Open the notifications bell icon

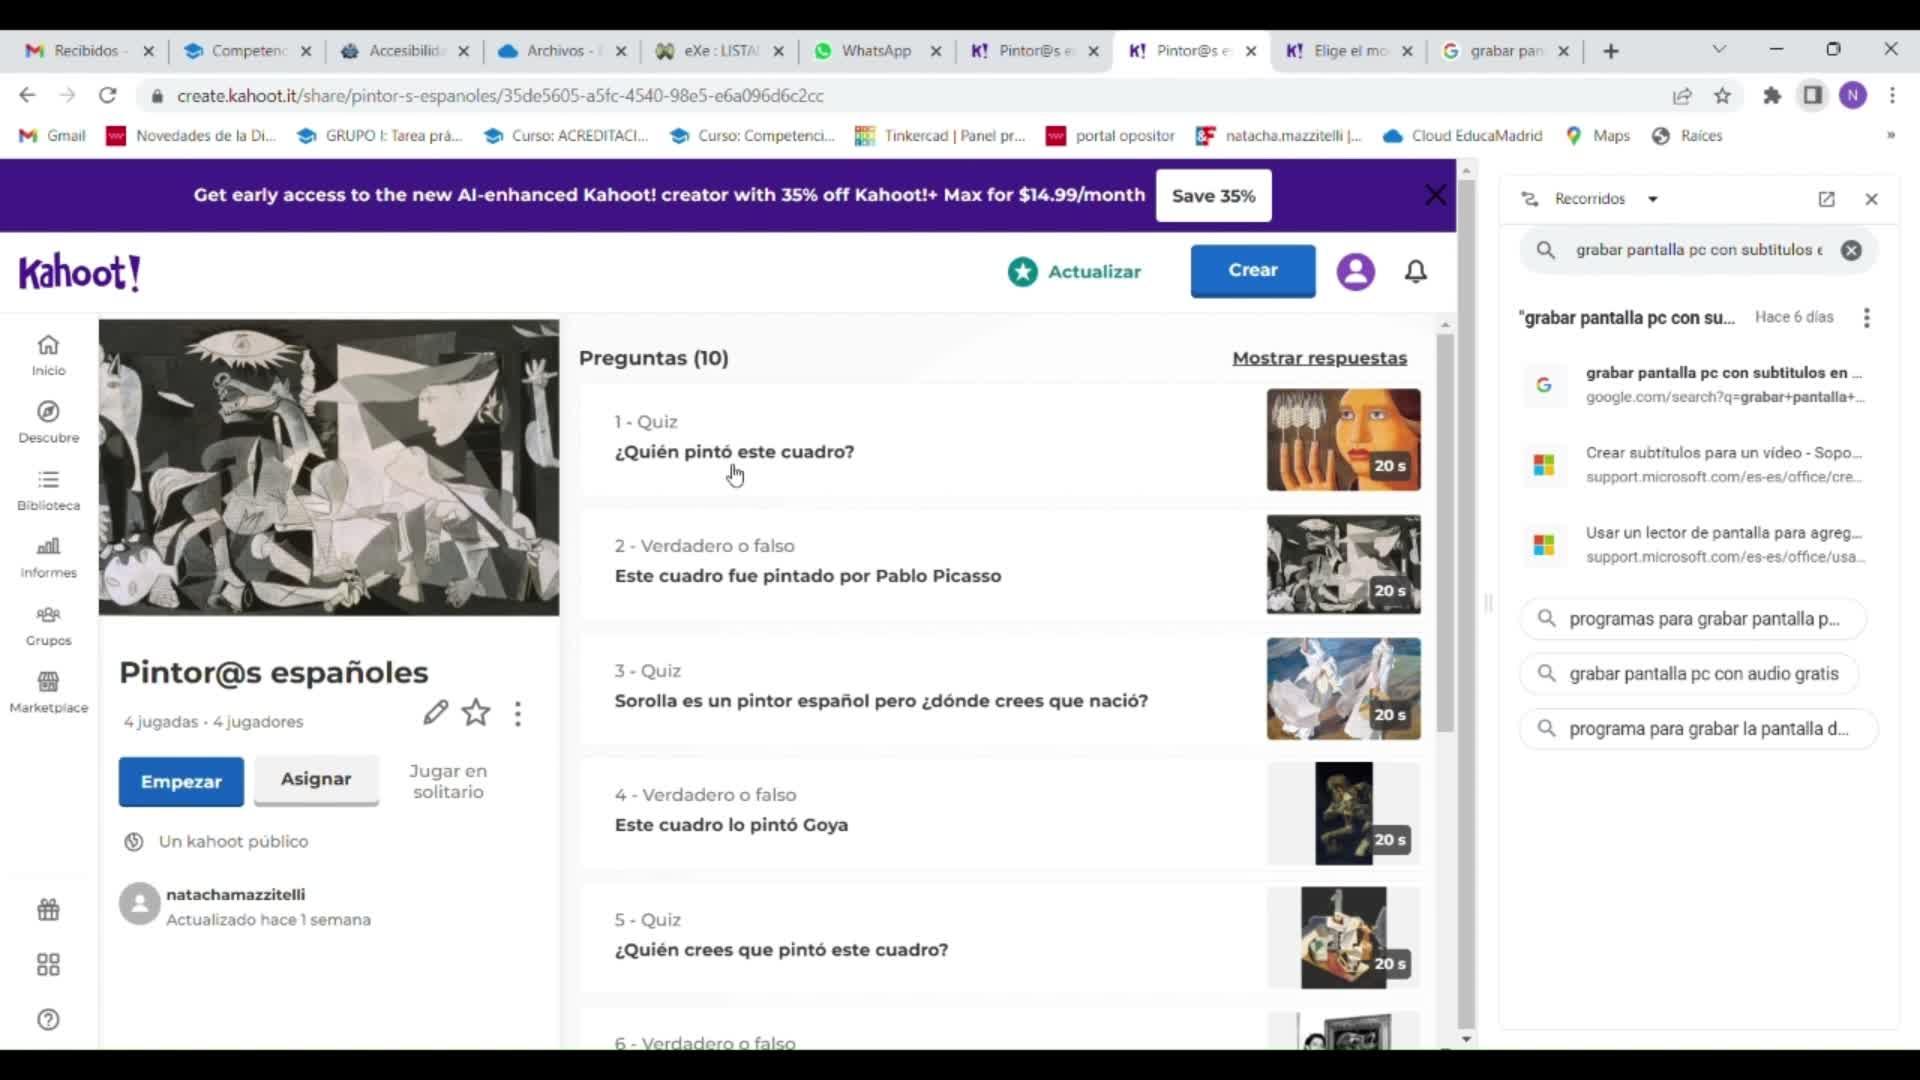click(1416, 271)
